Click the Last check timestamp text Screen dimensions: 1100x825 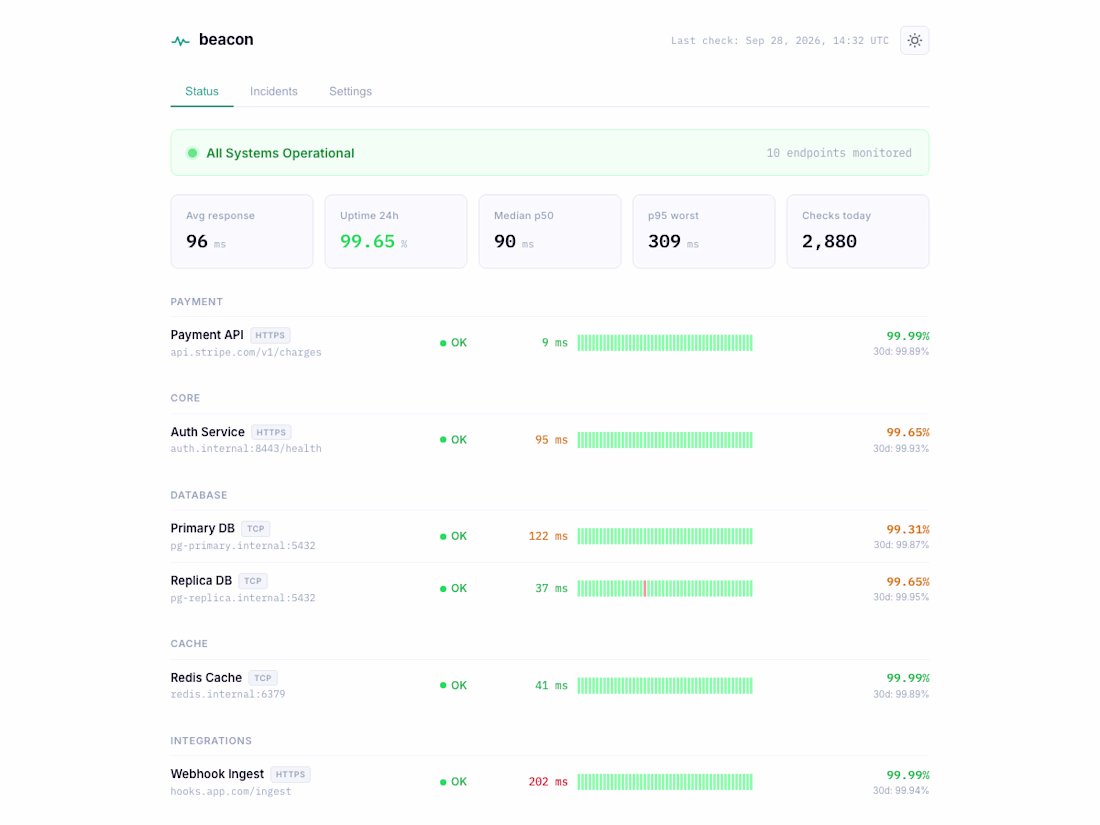point(779,41)
